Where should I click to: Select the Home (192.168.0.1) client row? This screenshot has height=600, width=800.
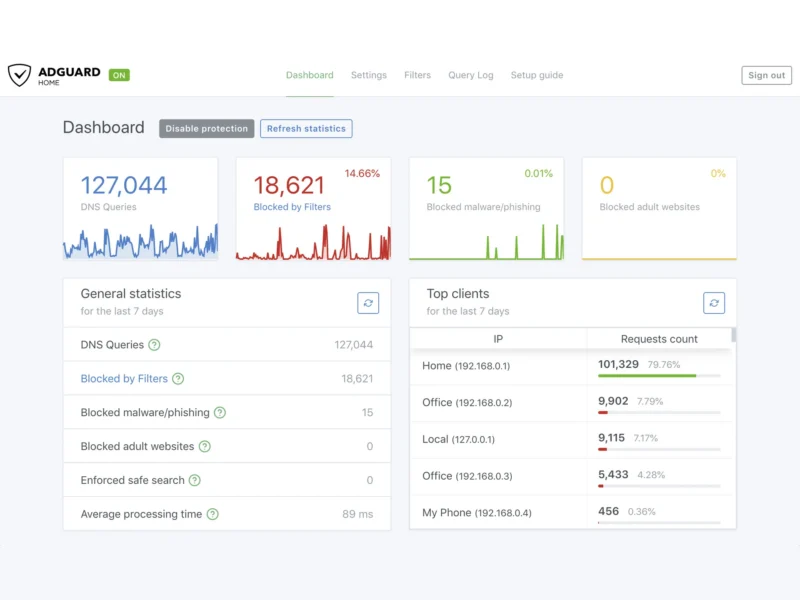[x=570, y=366]
